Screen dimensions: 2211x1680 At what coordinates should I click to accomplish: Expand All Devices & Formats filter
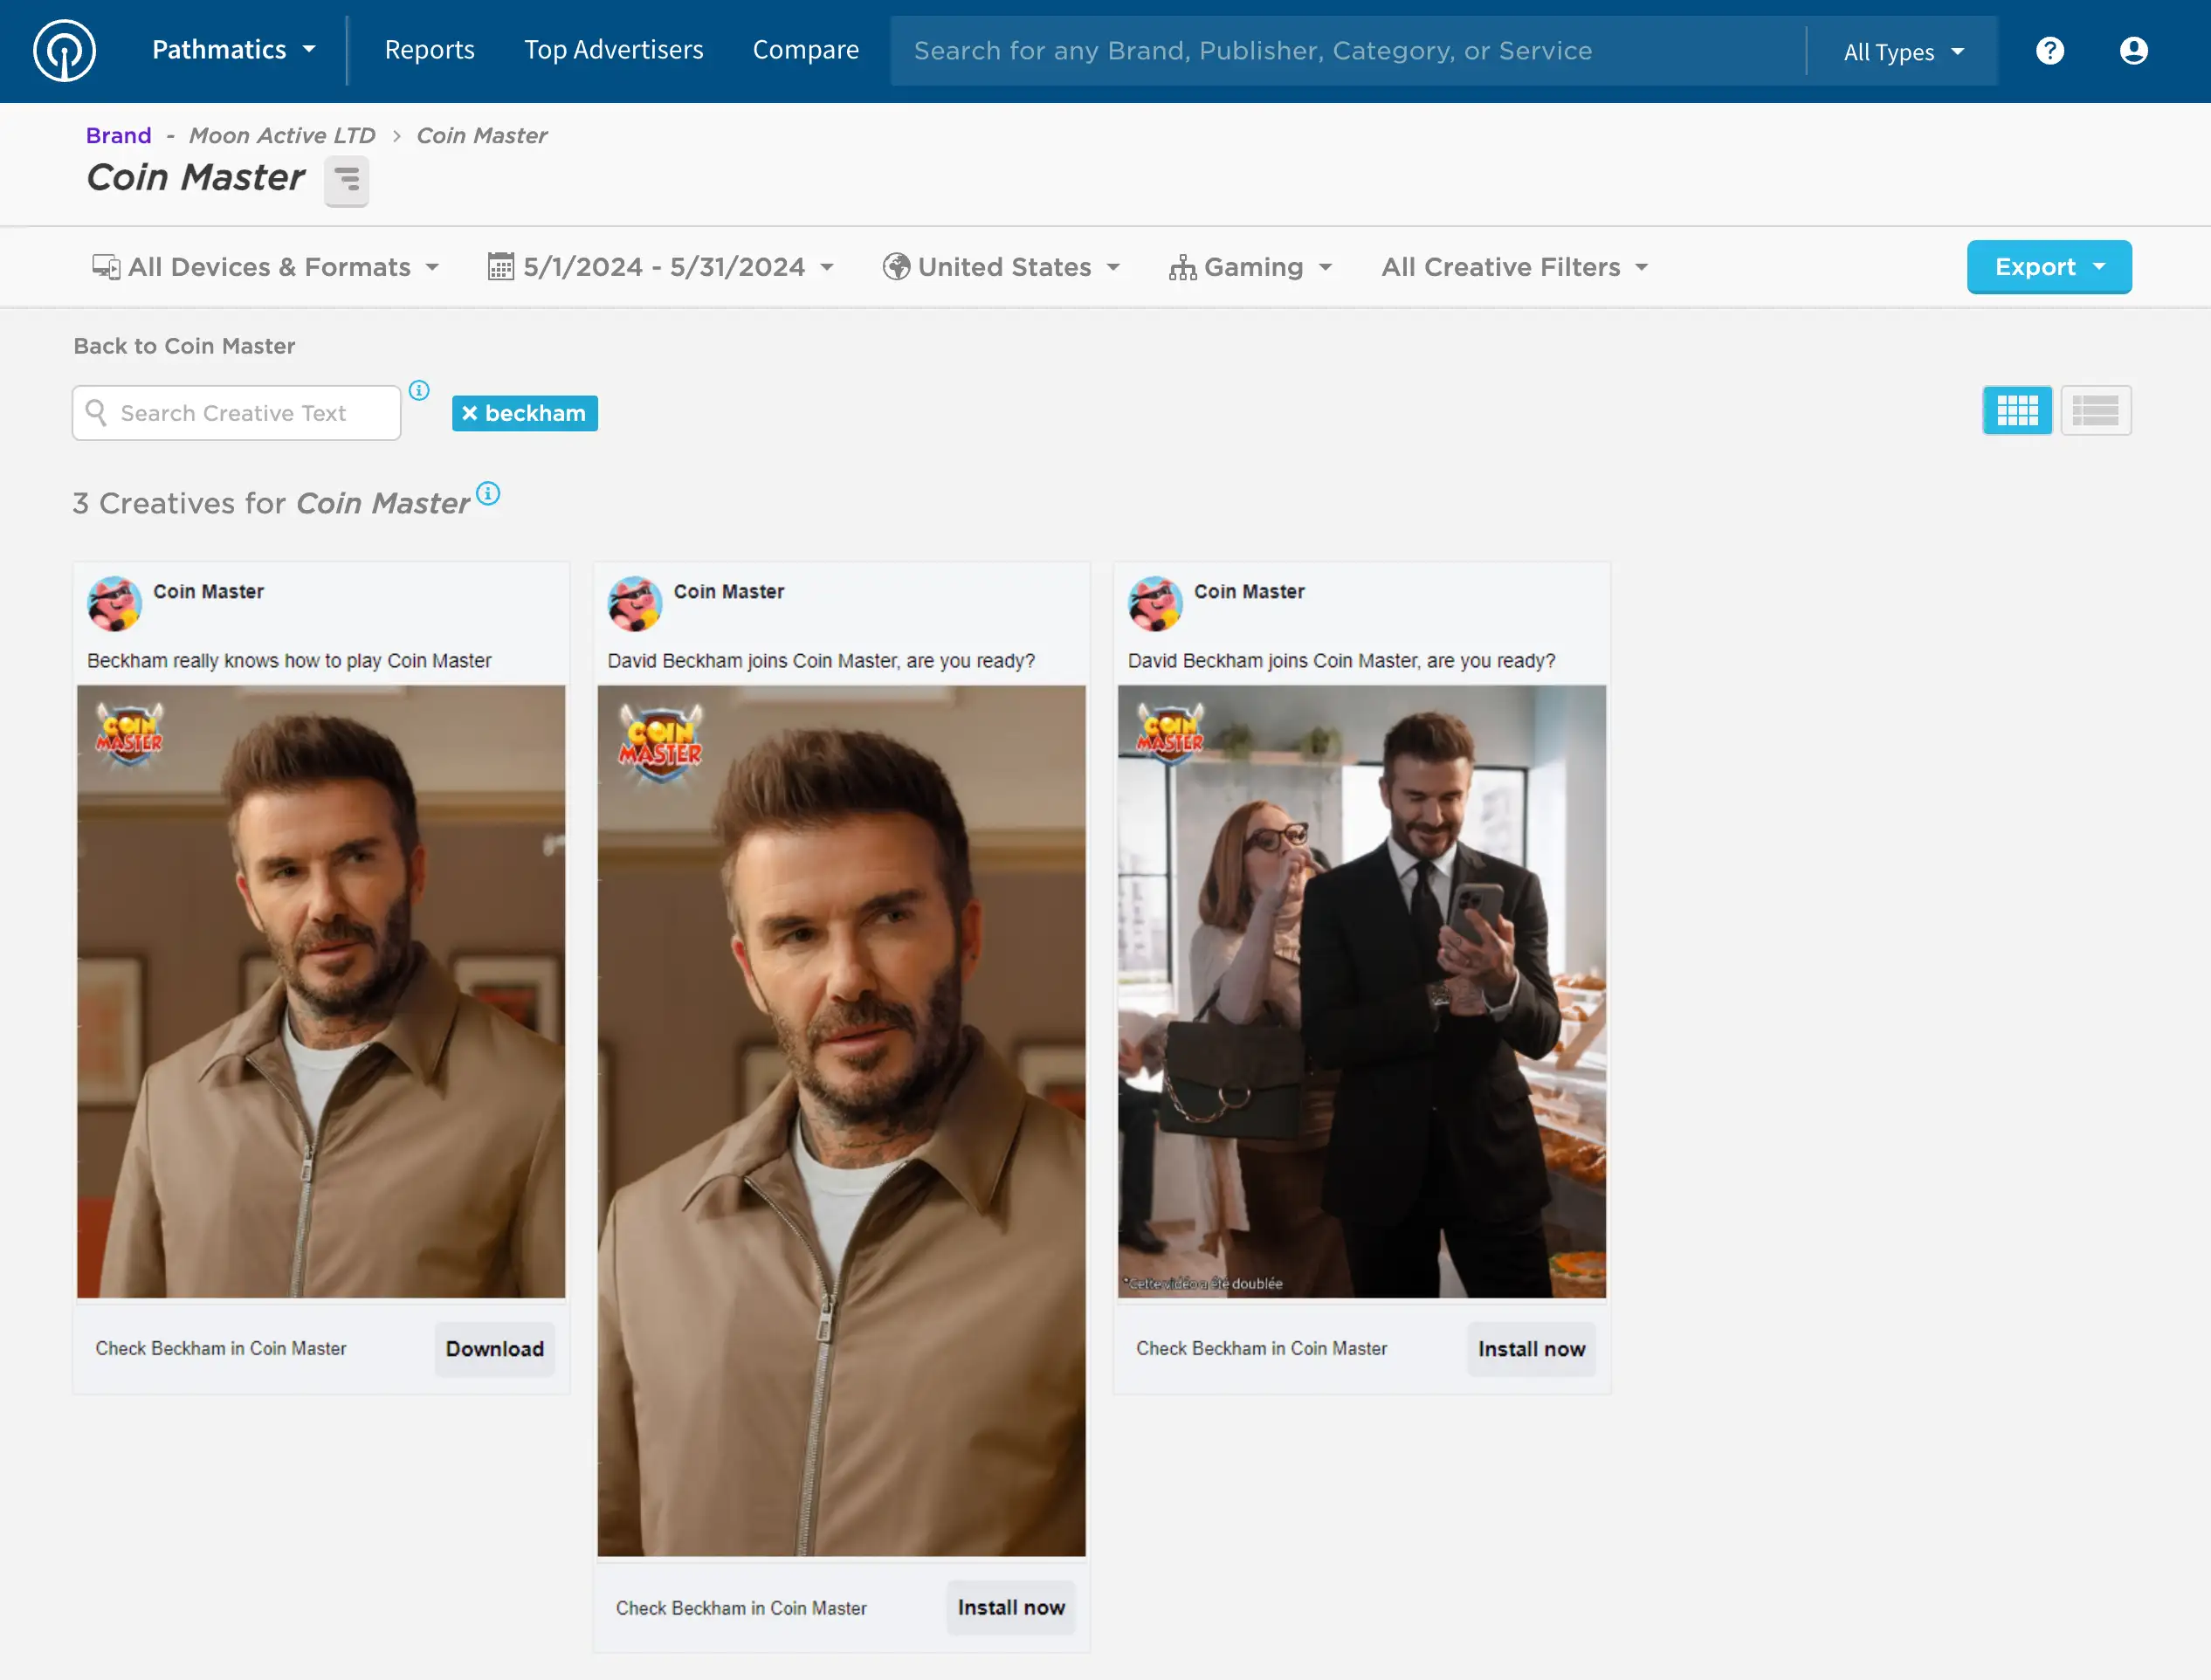pos(266,267)
